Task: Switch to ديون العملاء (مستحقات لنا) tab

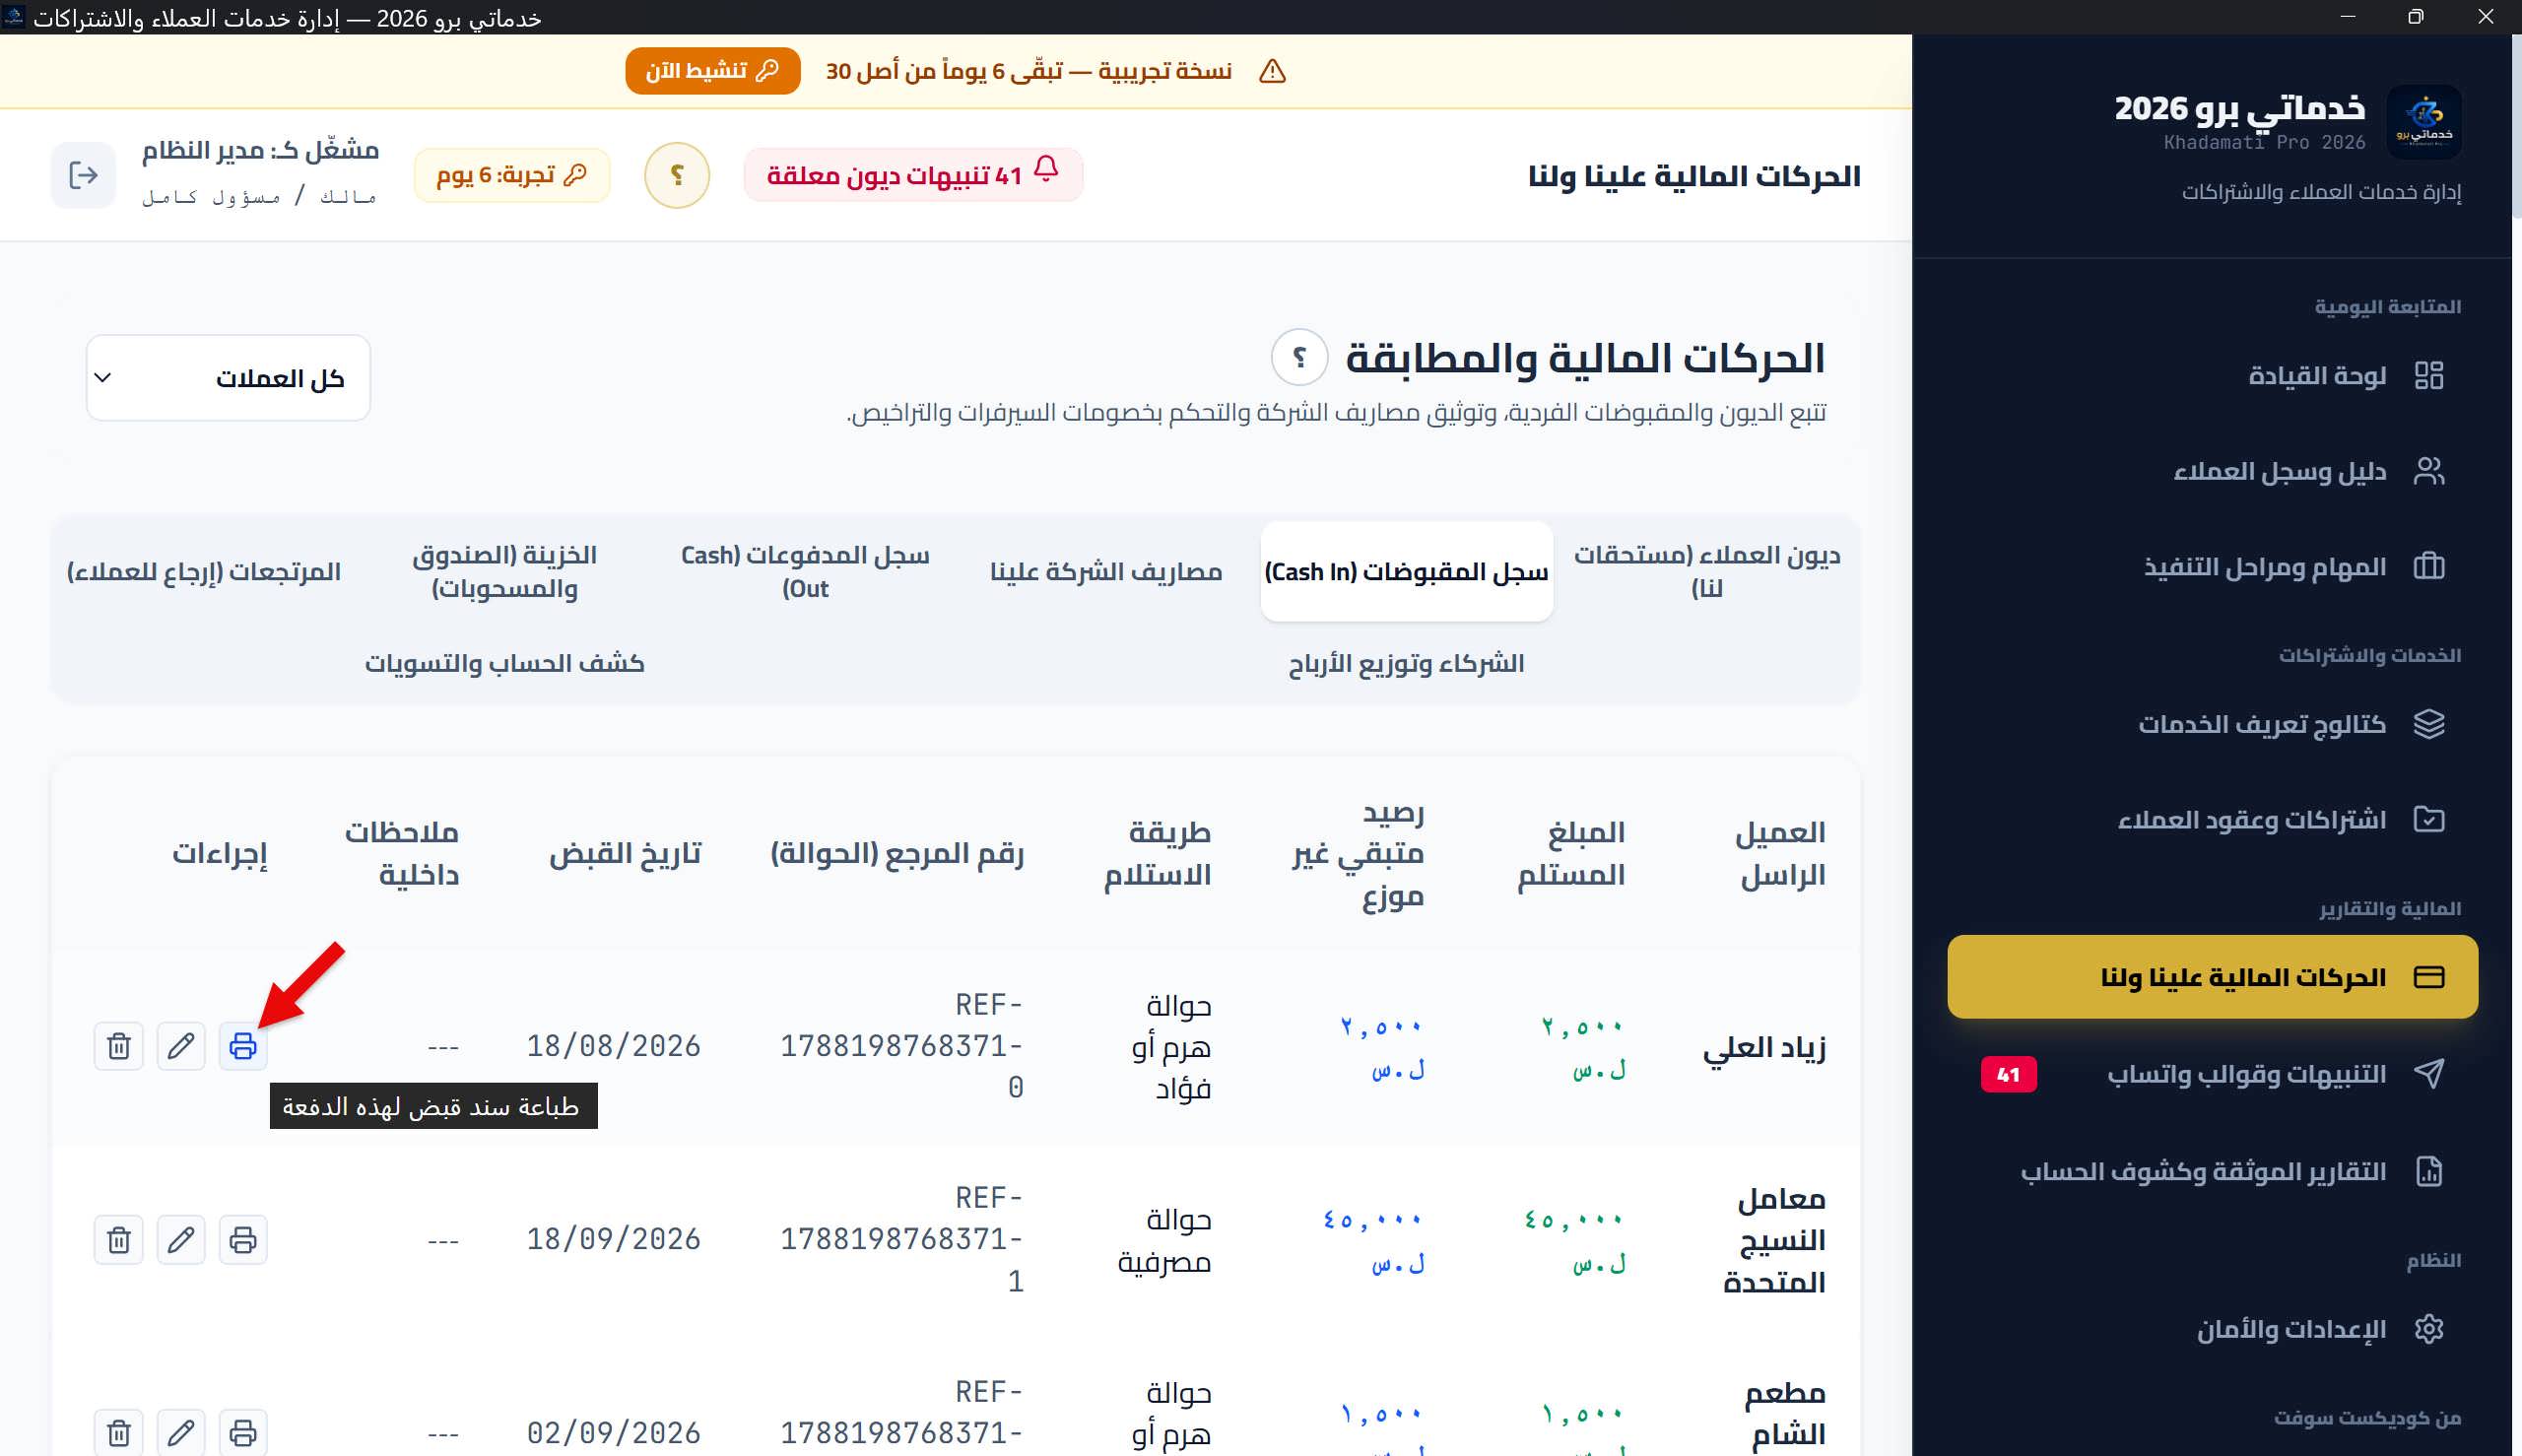Action: coord(1707,571)
